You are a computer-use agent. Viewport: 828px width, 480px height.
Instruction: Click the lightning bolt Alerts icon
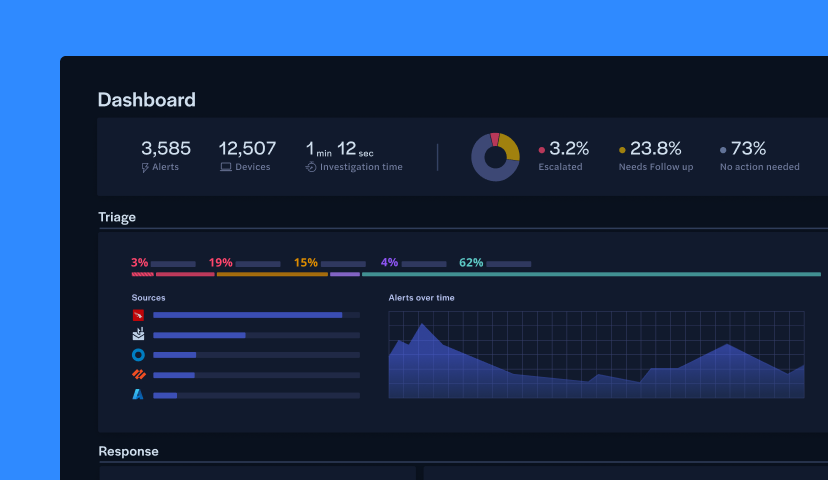(x=146, y=167)
